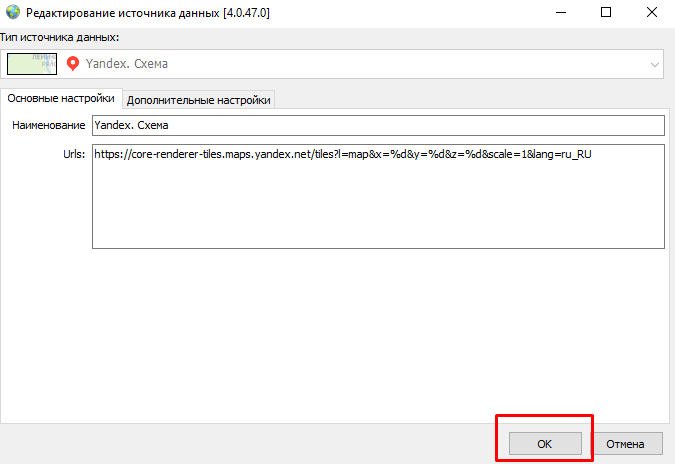
Task: Maximize the dialog window
Action: 606,12
